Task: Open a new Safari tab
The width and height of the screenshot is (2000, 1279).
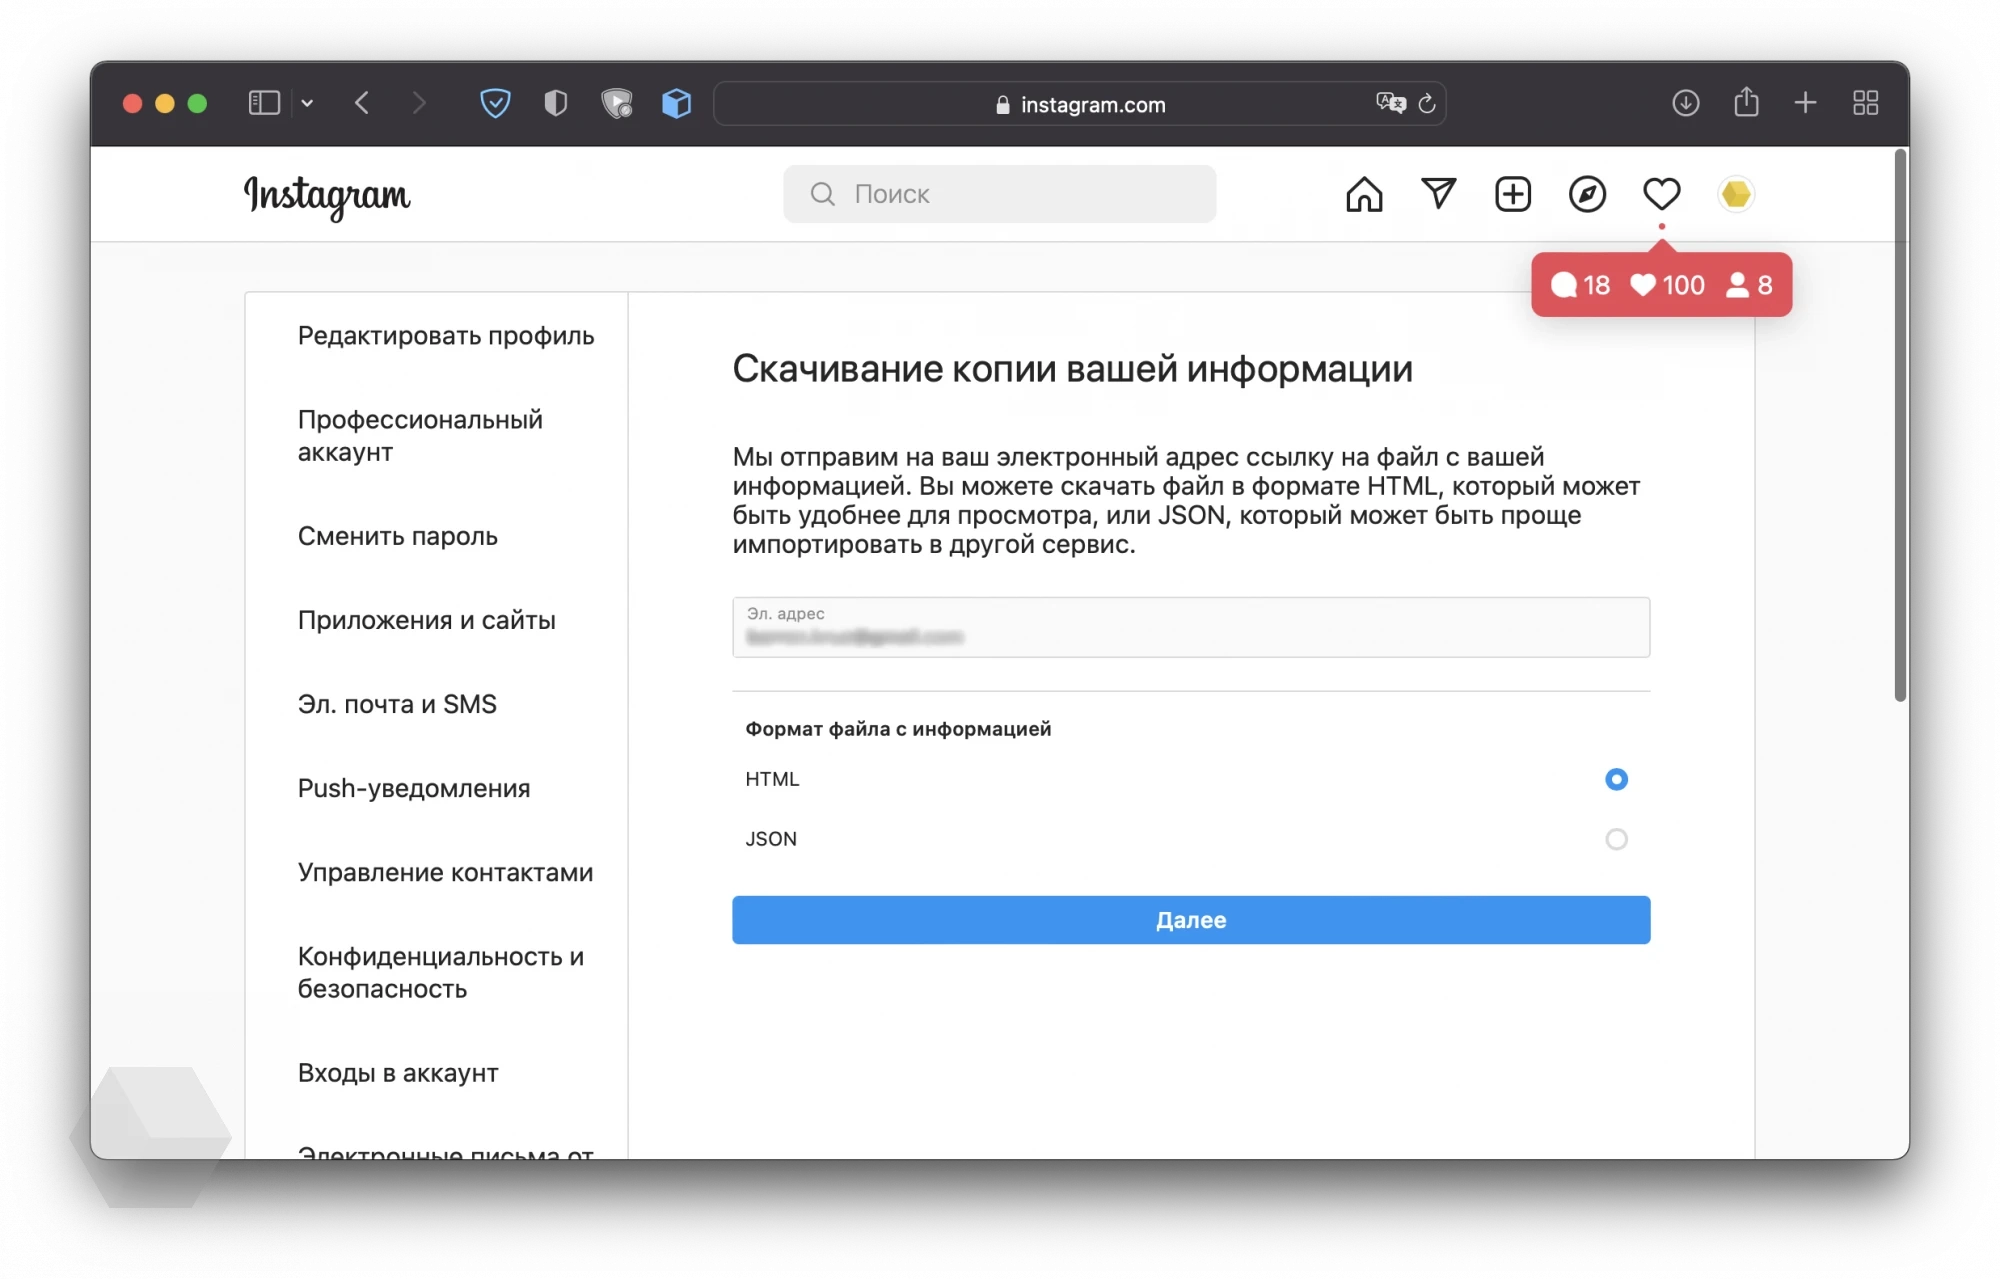Action: (x=1805, y=103)
